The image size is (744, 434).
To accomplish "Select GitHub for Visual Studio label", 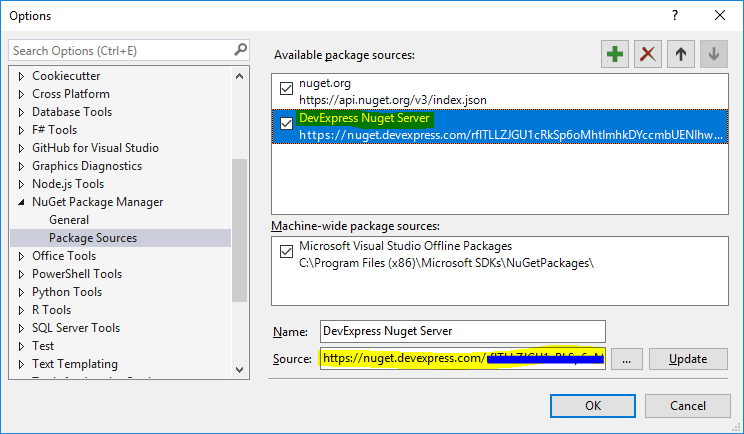I will click(x=95, y=148).
